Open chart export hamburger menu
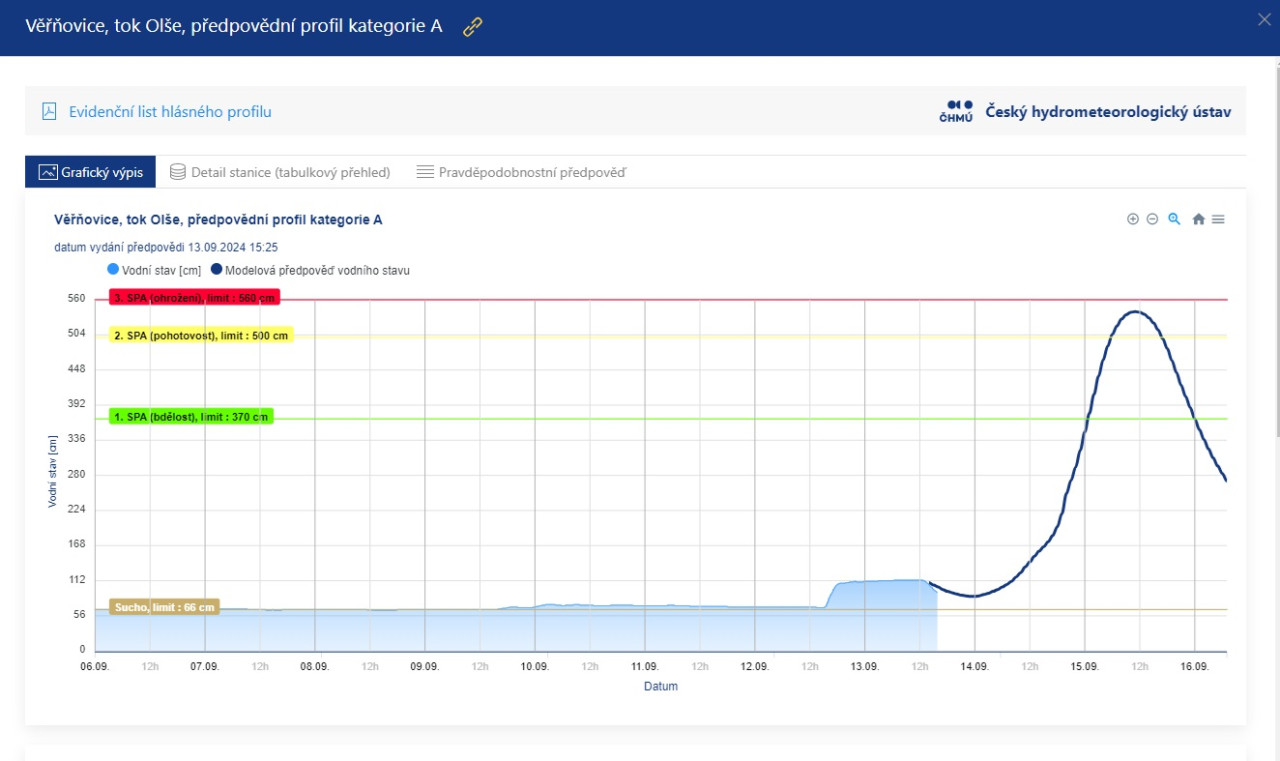This screenshot has width=1280, height=761. [1218, 219]
